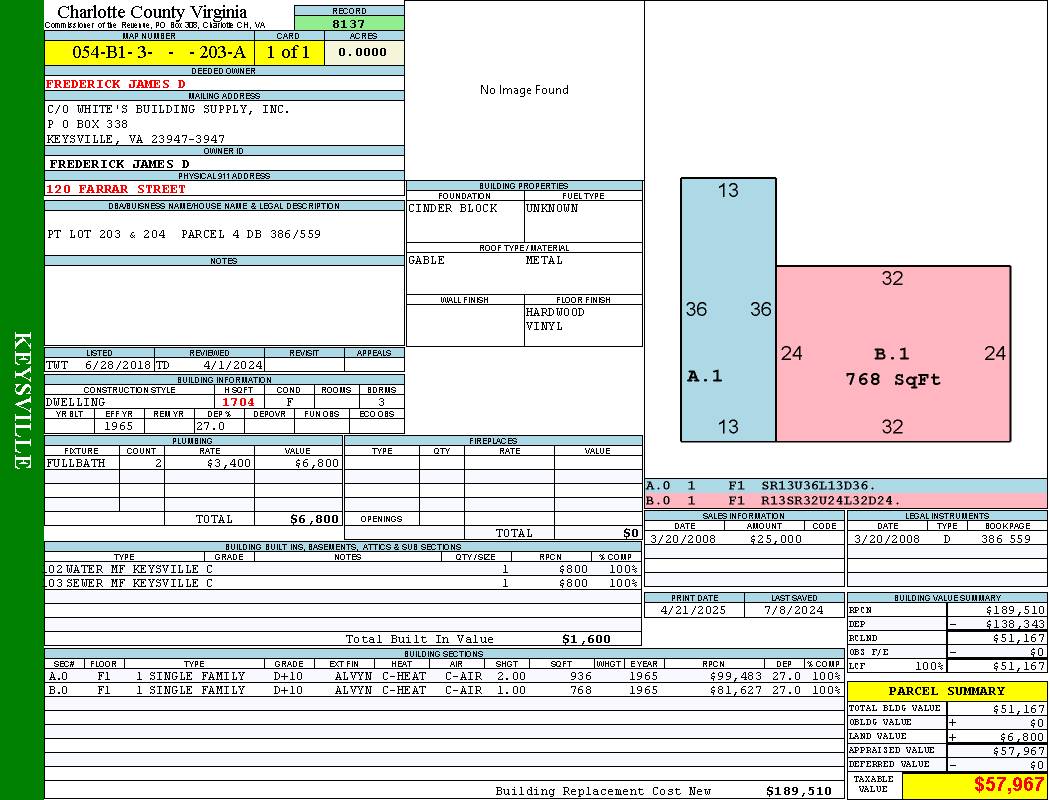This screenshot has width=1050, height=800.
Task: Click the green KEYSVILLE sidebar label
Action: coord(22,400)
